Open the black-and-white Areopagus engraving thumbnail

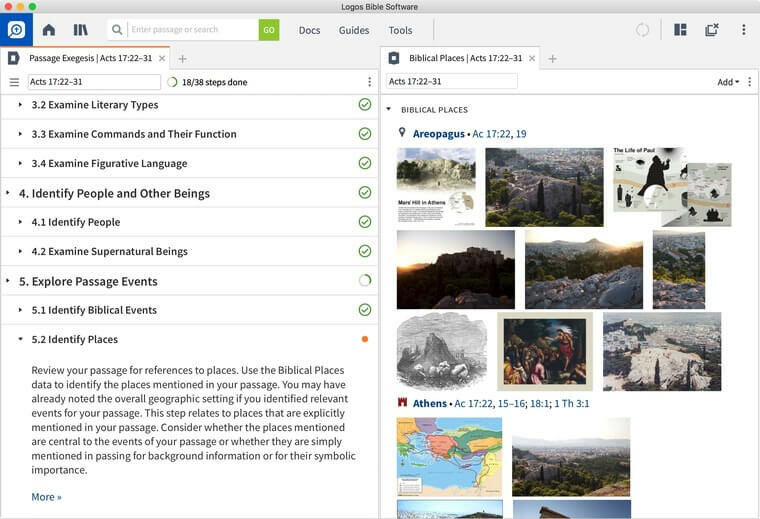pos(442,351)
